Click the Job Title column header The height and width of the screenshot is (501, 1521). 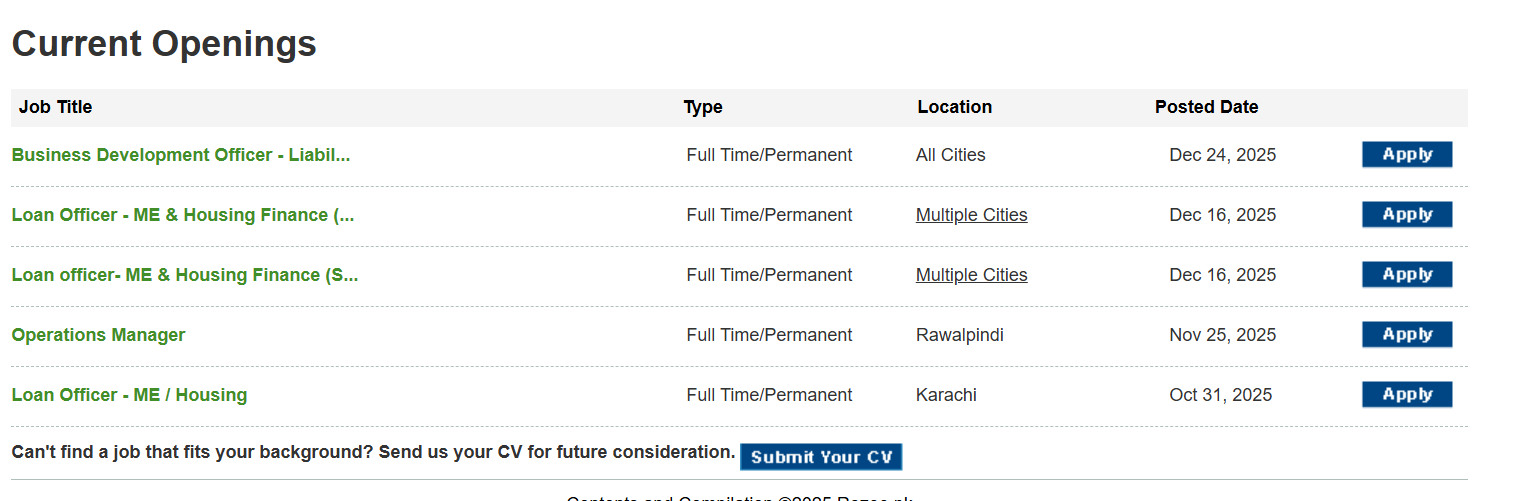(55, 107)
